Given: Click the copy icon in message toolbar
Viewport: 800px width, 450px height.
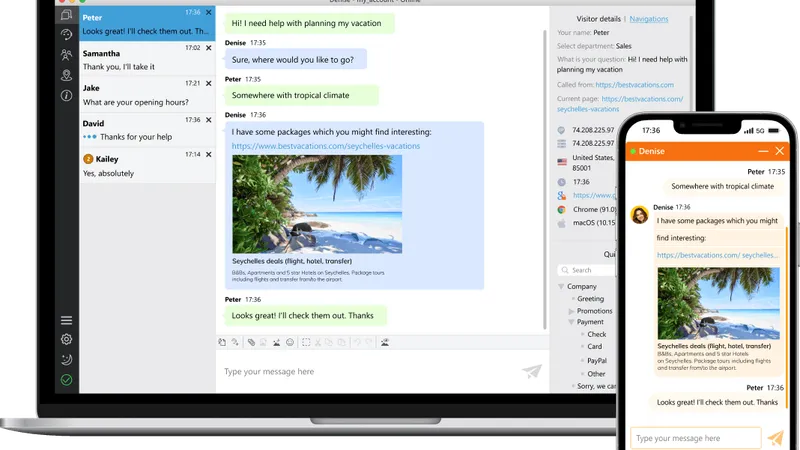Looking at the screenshot, I should 329,342.
